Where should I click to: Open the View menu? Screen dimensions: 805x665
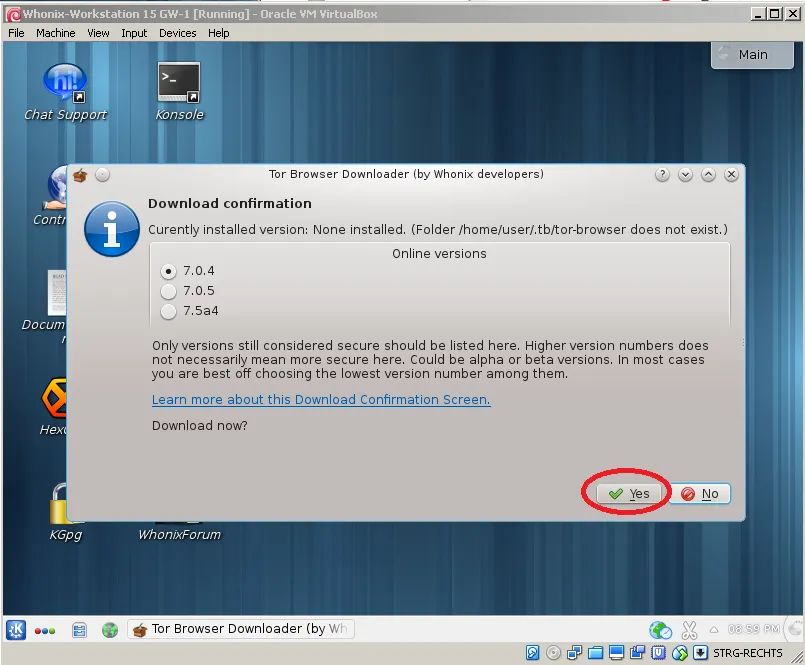click(98, 33)
